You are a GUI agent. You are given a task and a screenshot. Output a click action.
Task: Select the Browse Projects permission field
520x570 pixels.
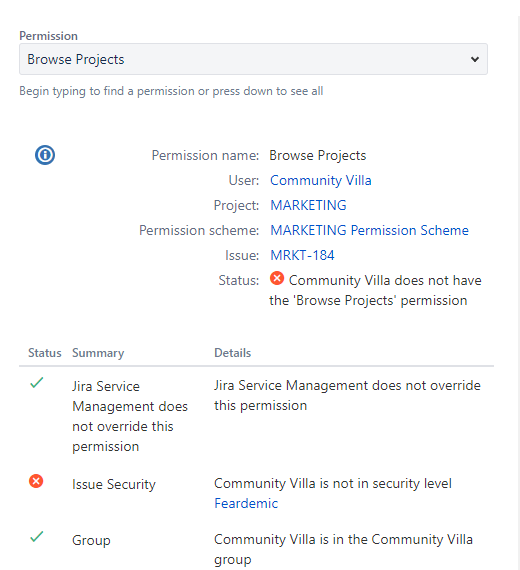click(x=253, y=59)
